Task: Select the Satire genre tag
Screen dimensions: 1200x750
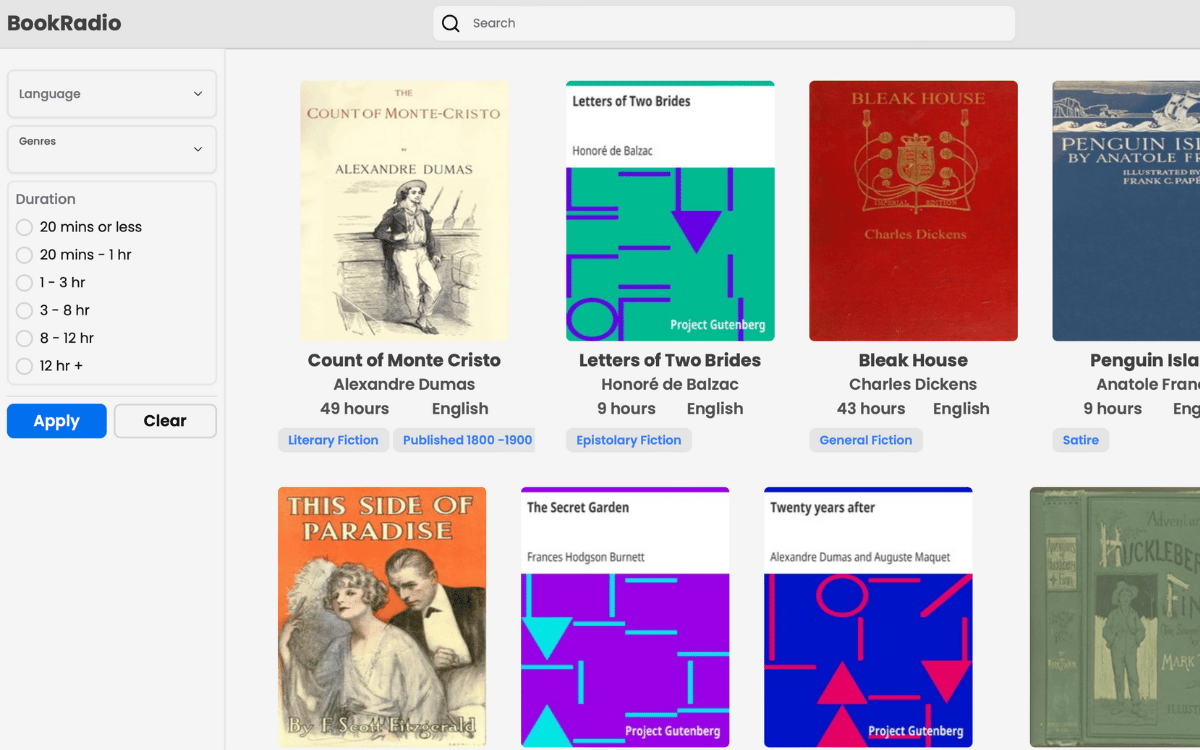Action: pos(1081,440)
